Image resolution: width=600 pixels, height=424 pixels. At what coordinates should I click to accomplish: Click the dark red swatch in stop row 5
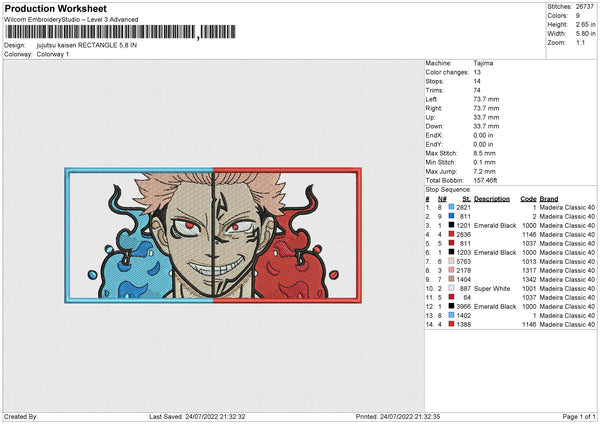(452, 243)
